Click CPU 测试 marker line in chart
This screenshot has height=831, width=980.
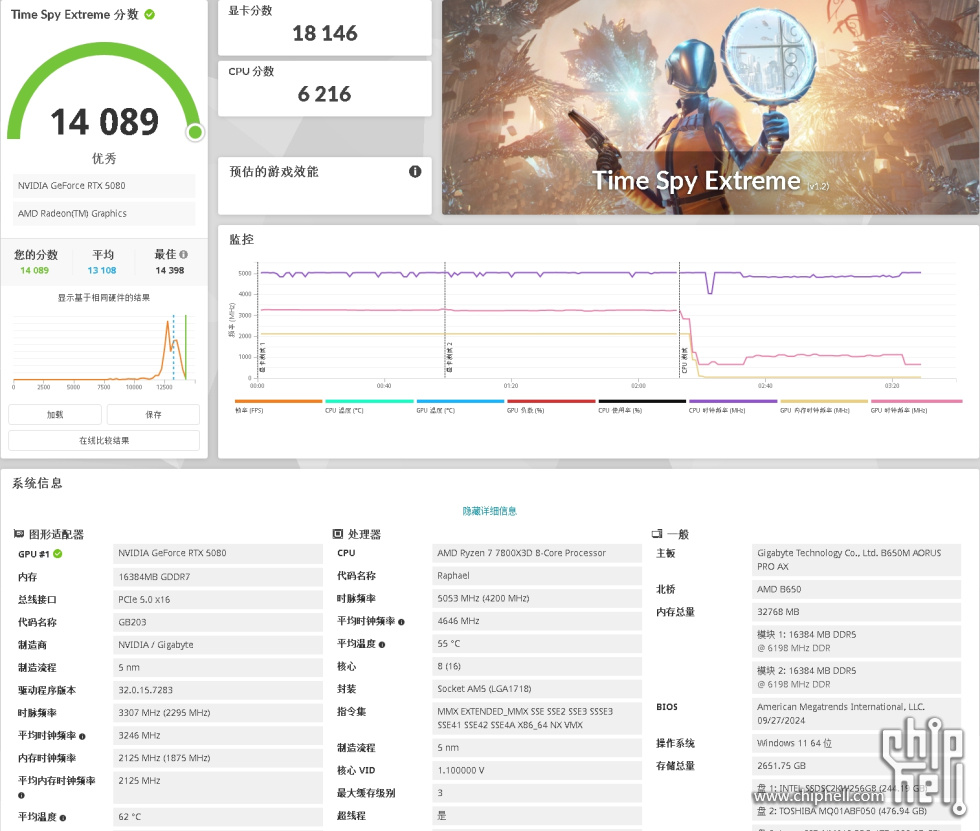coord(679,319)
